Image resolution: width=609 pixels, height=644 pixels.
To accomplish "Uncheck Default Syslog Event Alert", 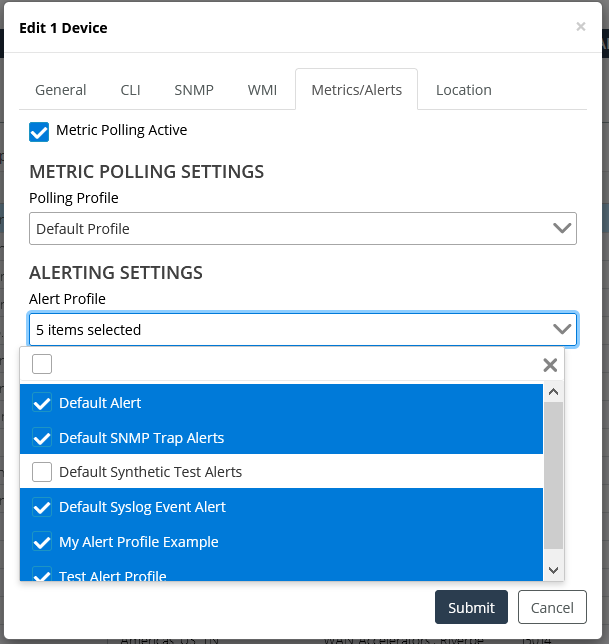I will pyautogui.click(x=42, y=507).
